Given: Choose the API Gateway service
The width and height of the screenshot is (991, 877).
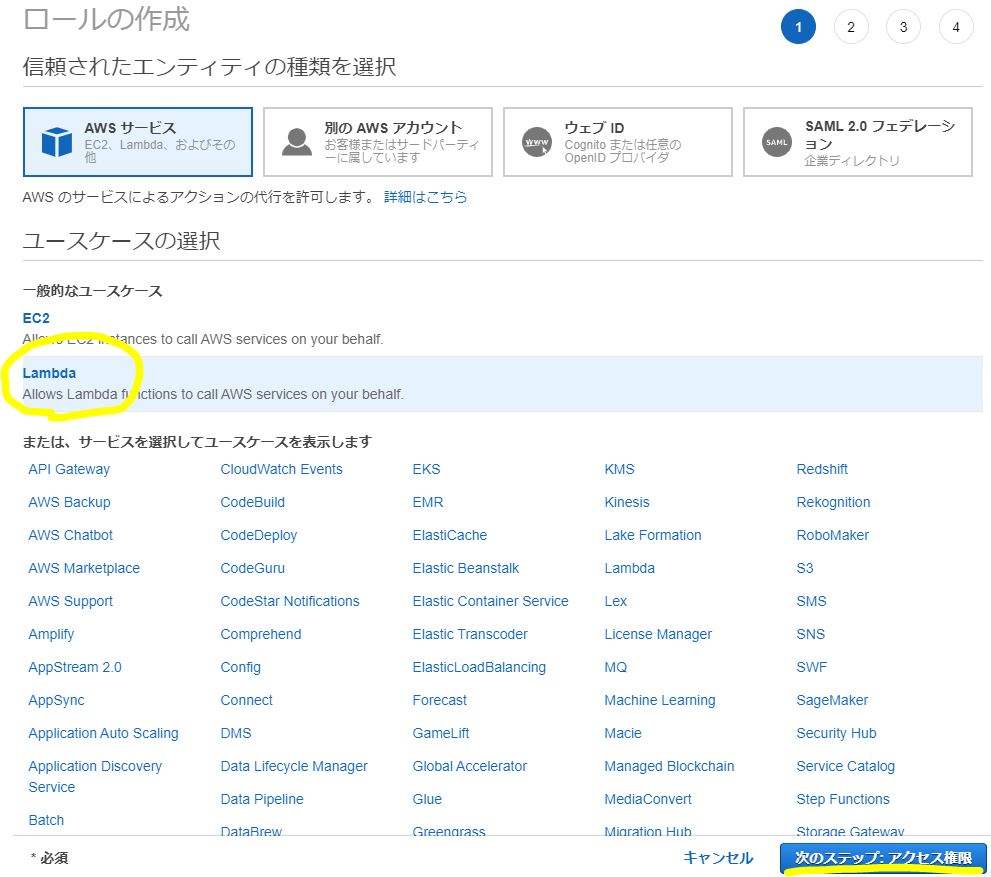Looking at the screenshot, I should [x=69, y=469].
